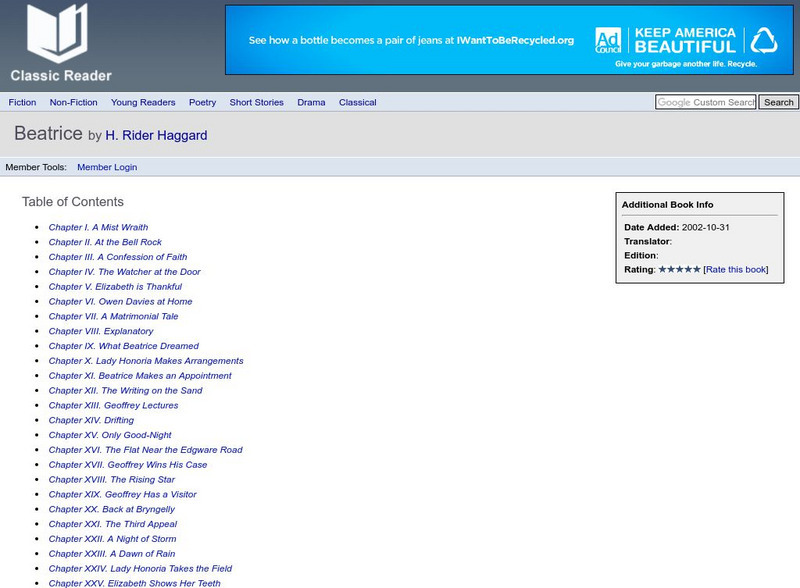Open the Drama section

(x=311, y=102)
